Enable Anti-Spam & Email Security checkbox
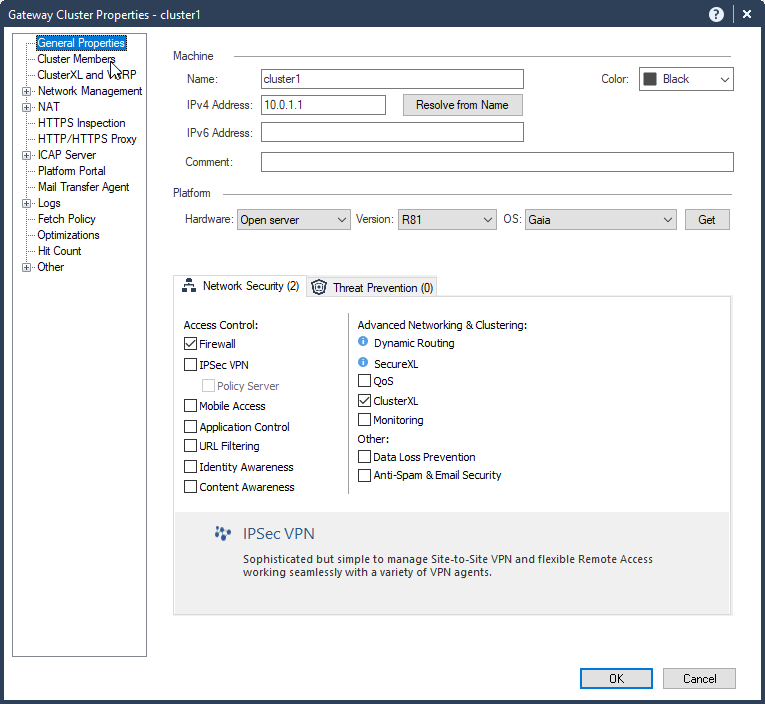Image resolution: width=765 pixels, height=704 pixels. coord(364,475)
